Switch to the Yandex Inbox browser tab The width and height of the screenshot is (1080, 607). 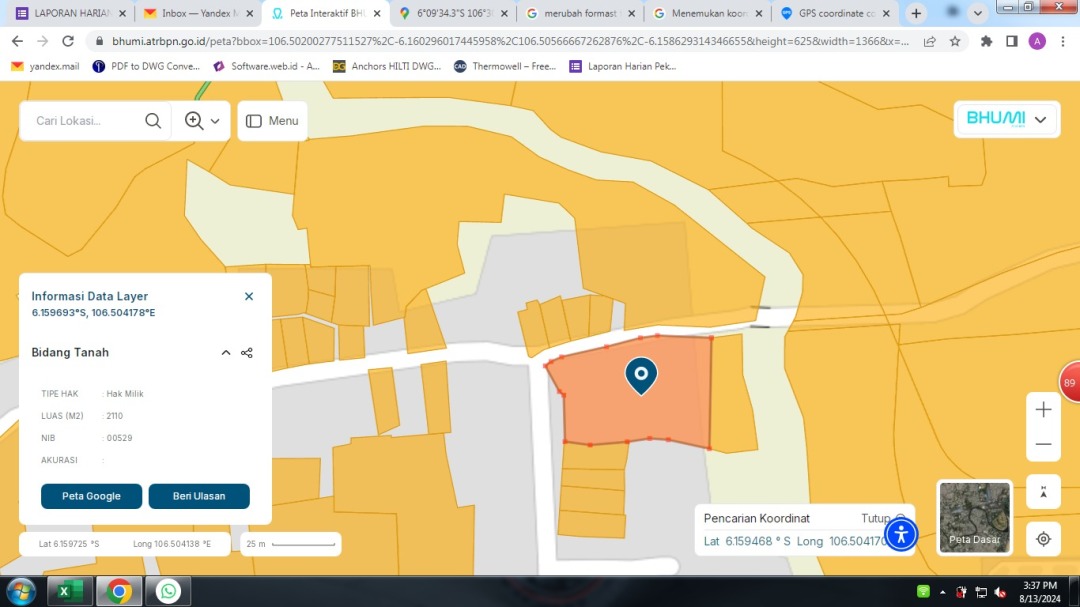tap(196, 13)
